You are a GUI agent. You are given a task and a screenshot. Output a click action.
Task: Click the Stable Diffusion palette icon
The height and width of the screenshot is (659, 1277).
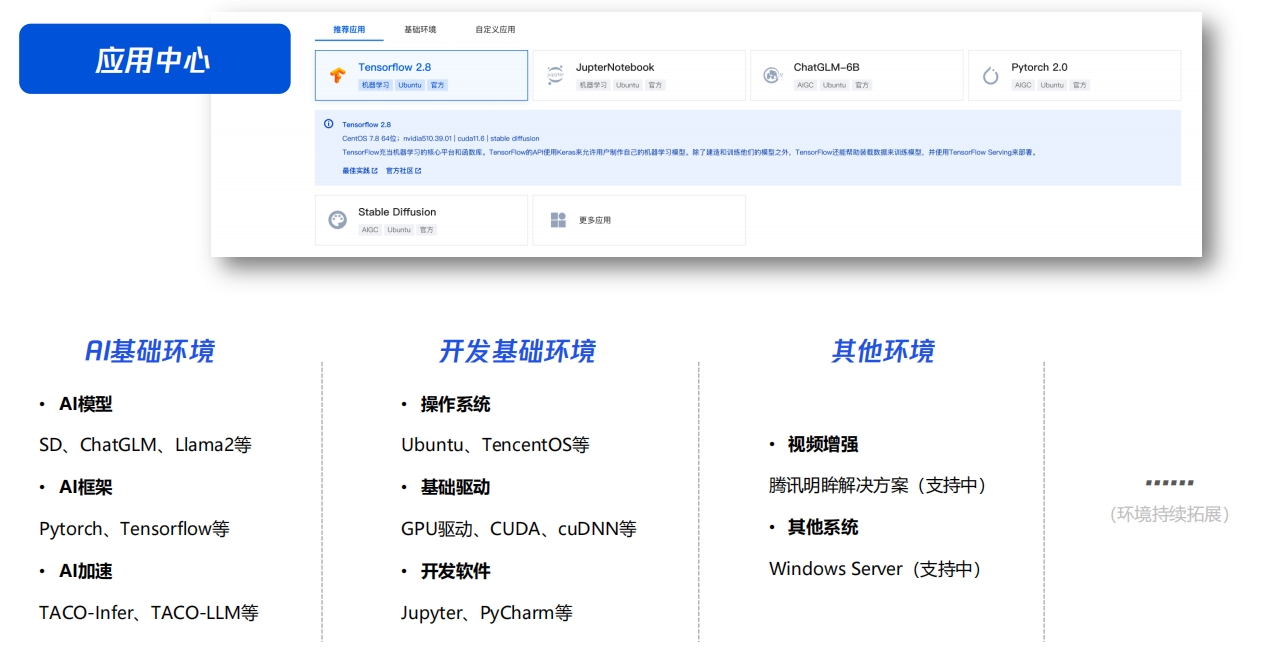[x=337, y=220]
